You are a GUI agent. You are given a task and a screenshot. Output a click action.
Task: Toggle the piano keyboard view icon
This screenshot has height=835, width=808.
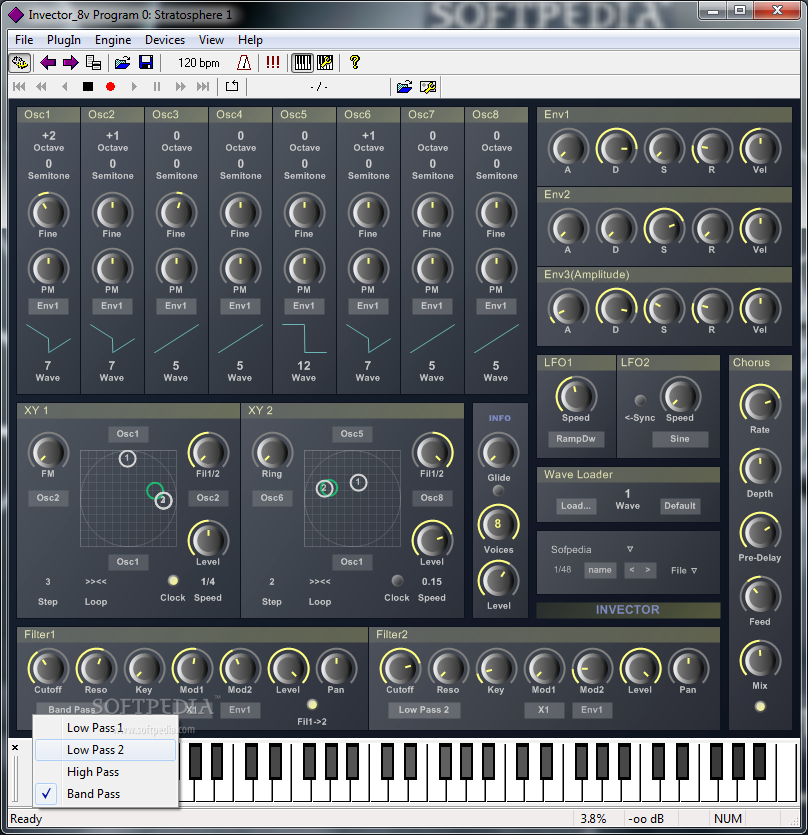tap(302, 63)
